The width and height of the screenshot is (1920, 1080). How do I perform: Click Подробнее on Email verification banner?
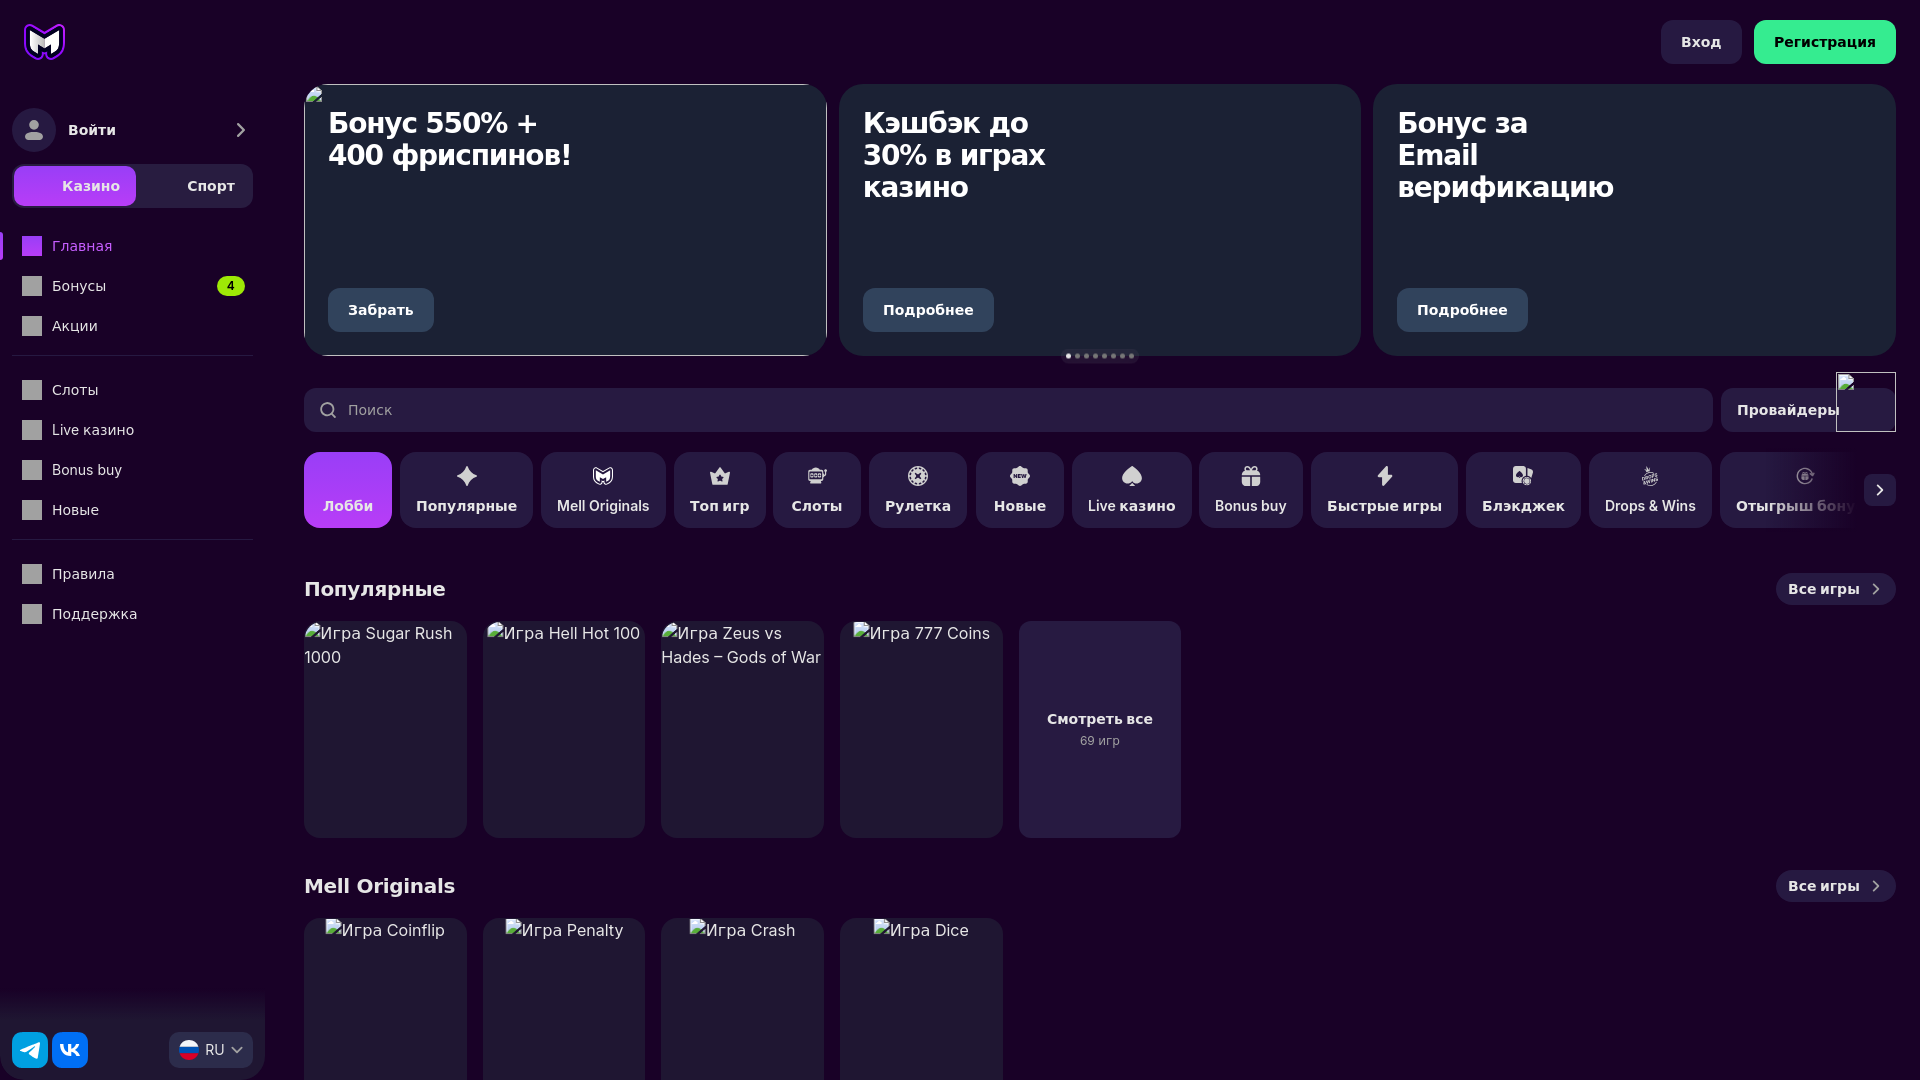point(1462,310)
